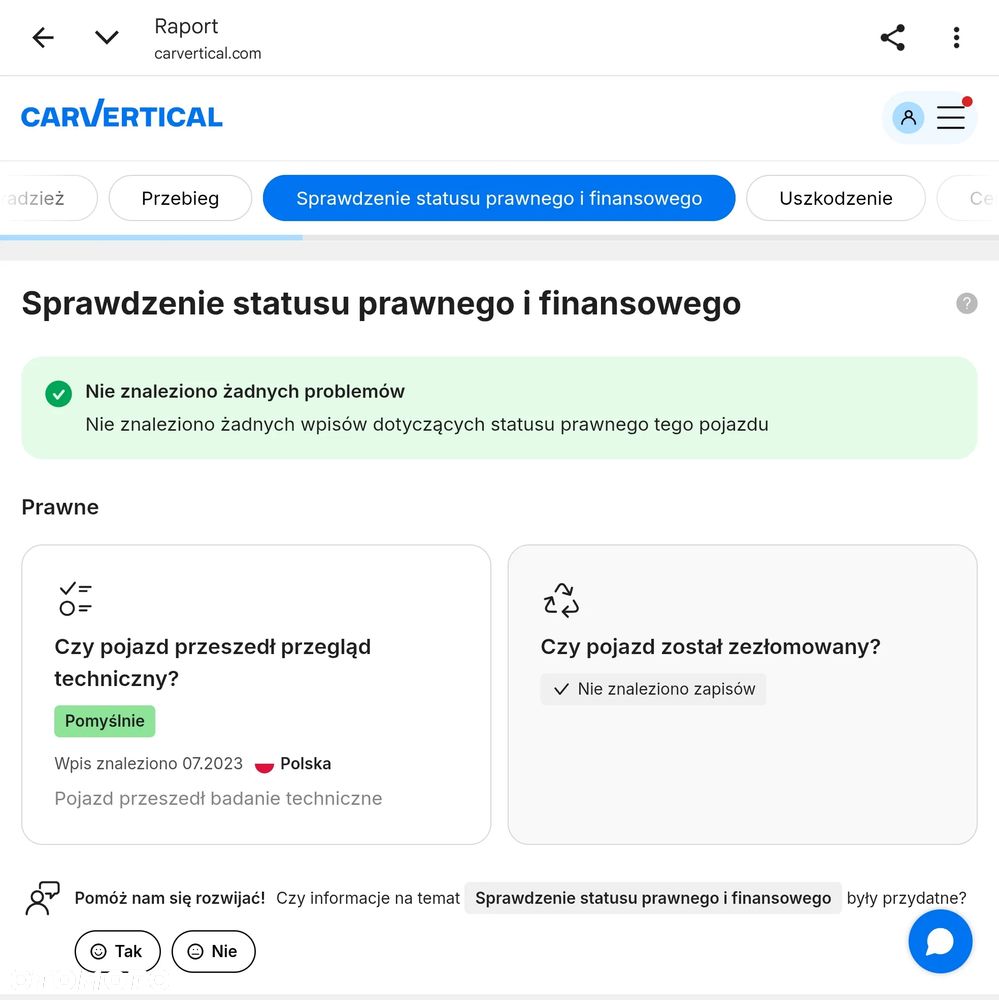Click the carVertical logo

click(x=122, y=115)
